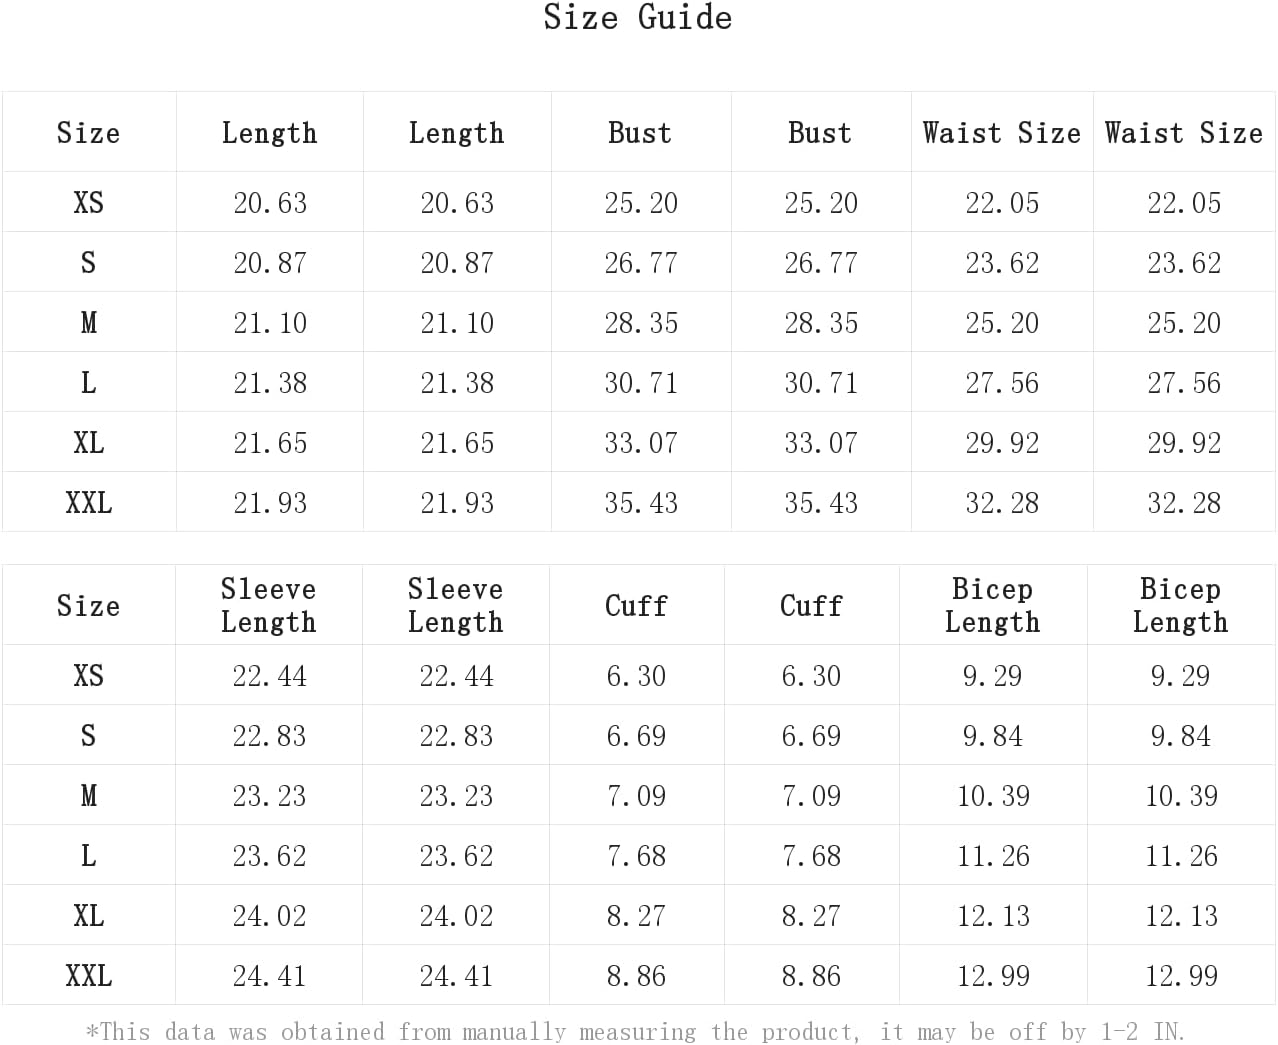Click the Size Guide title

(x=638, y=17)
